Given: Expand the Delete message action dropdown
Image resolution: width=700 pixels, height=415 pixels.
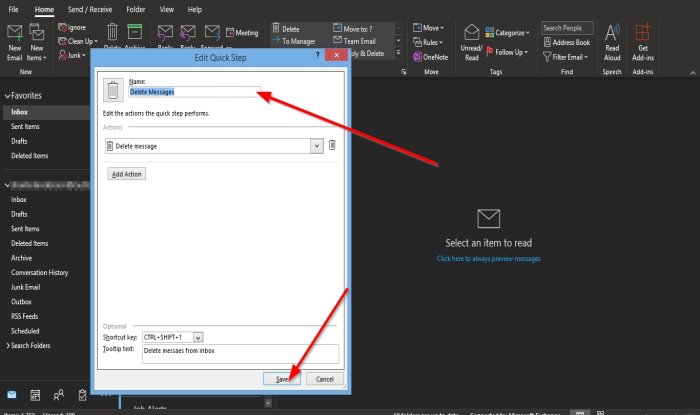Looking at the screenshot, I should (317, 146).
